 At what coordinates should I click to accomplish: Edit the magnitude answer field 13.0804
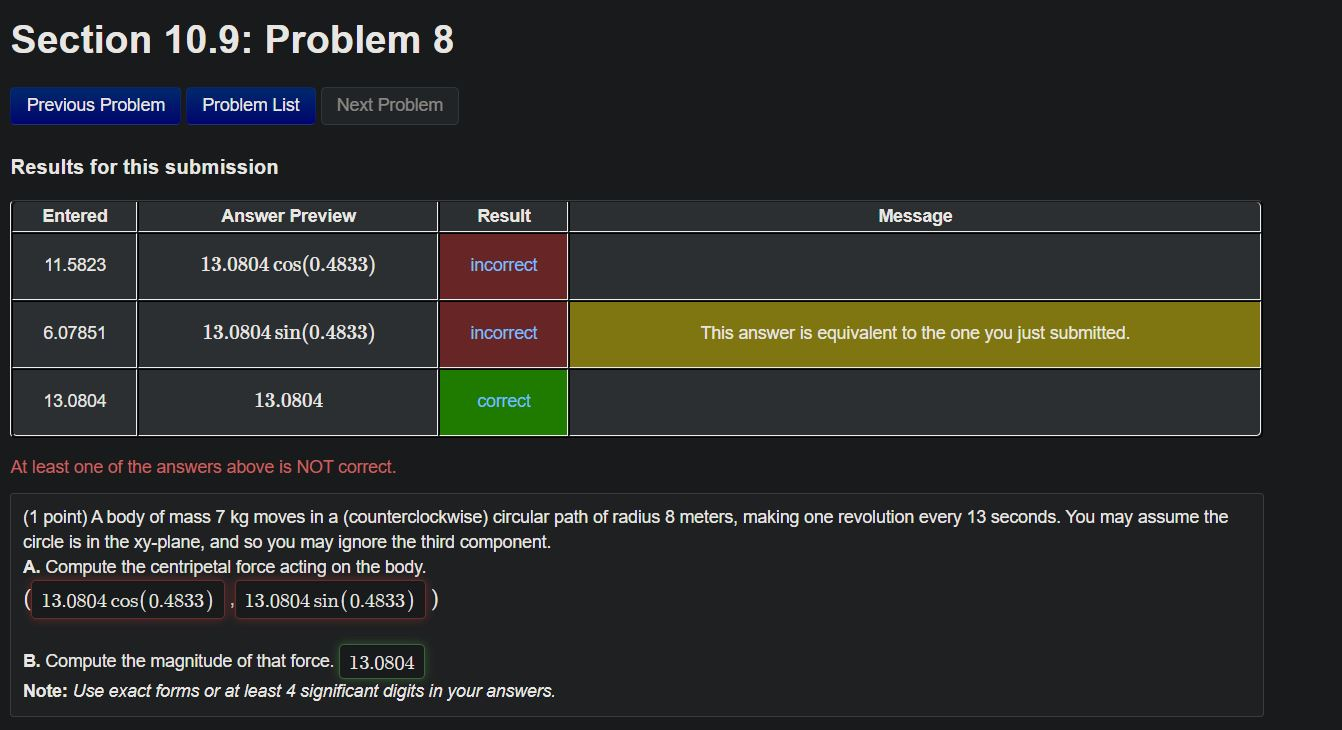[x=382, y=662]
